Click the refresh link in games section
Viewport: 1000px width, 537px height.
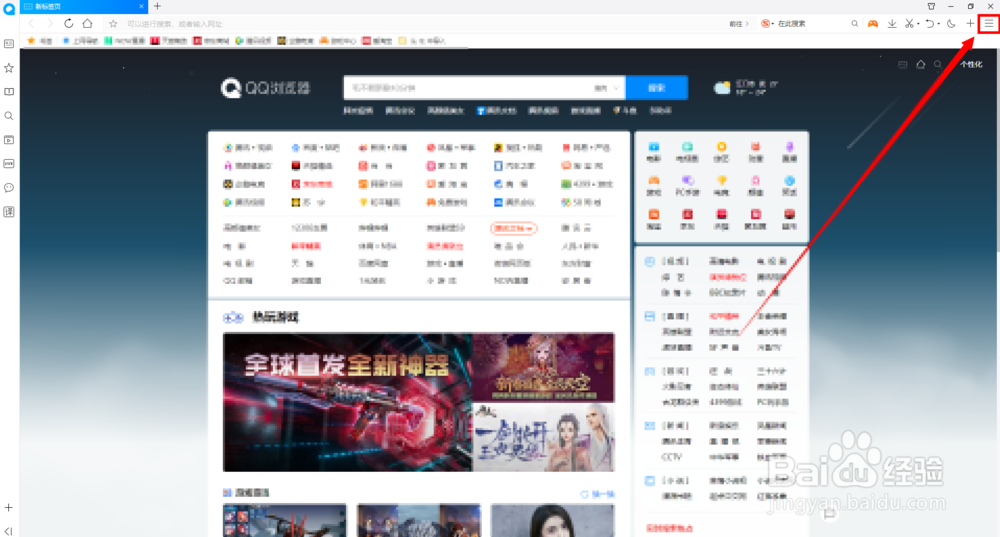[598, 494]
